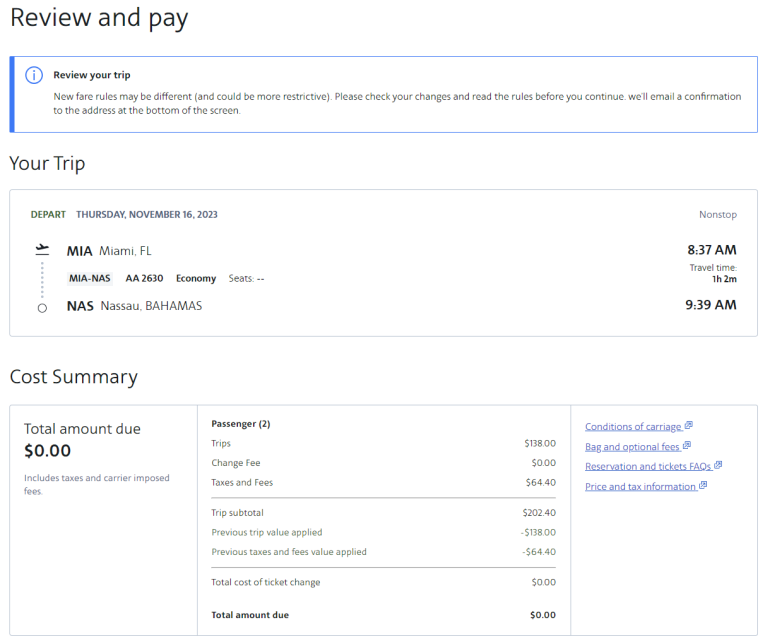Click external-link icon after Price and tax information
The image size is (770, 644).
pyautogui.click(x=703, y=486)
